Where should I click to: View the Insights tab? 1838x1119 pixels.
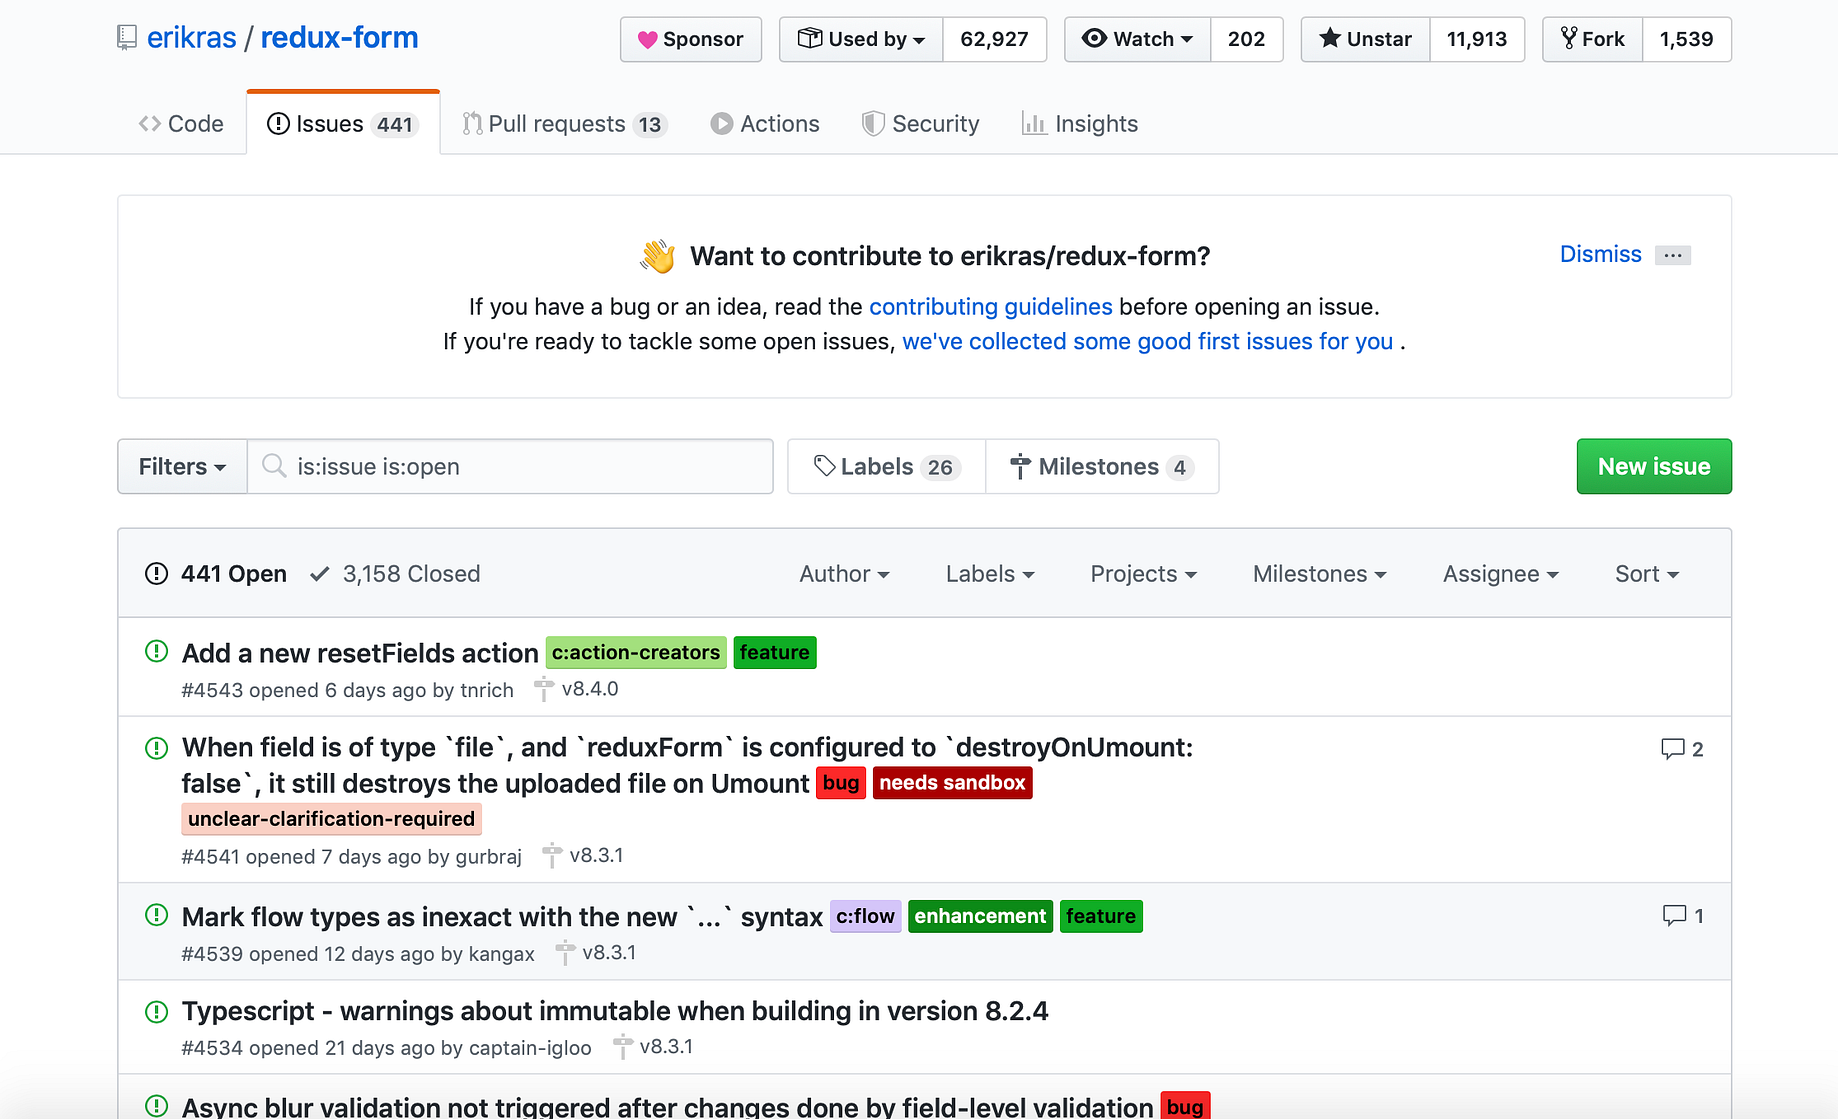[1080, 124]
